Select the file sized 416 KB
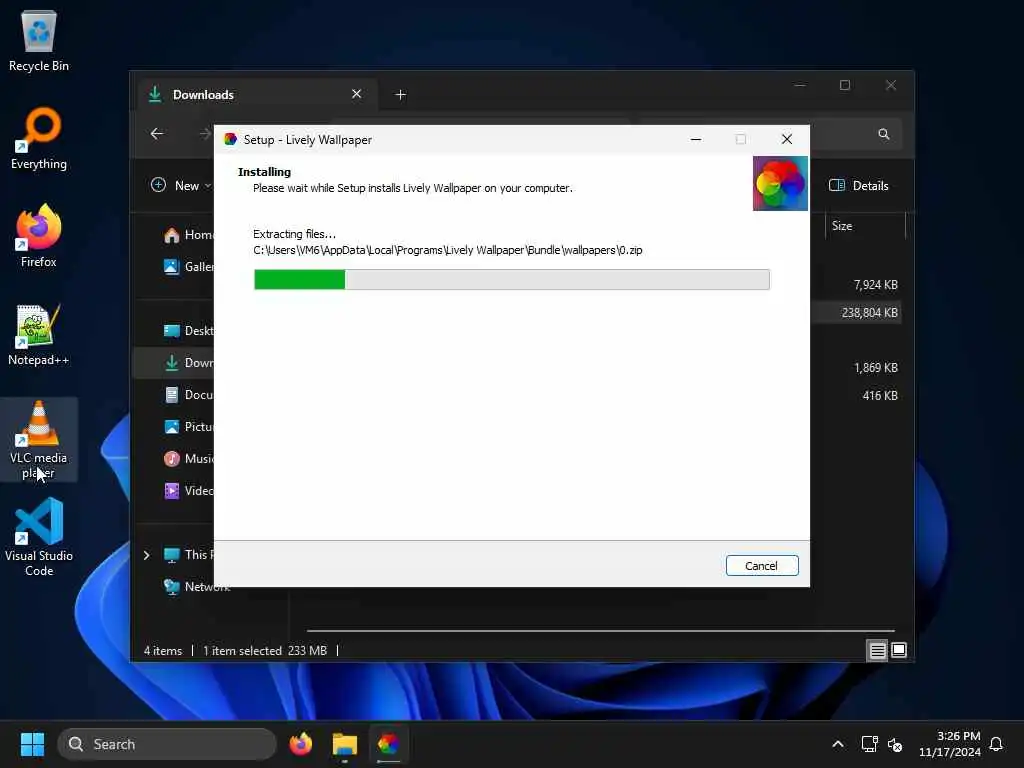 [x=880, y=395]
